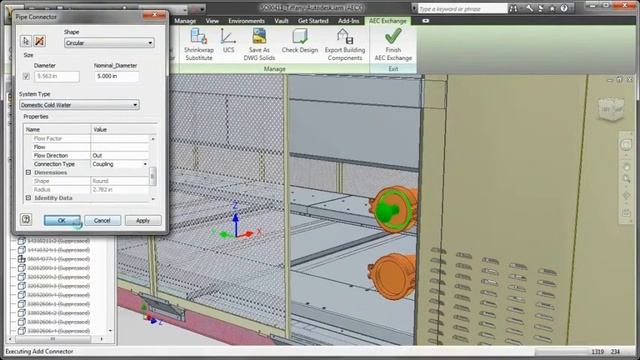Screen dimensions: 640x360
Task: Click browser tree scroll down arrow
Action: click(x=111, y=330)
